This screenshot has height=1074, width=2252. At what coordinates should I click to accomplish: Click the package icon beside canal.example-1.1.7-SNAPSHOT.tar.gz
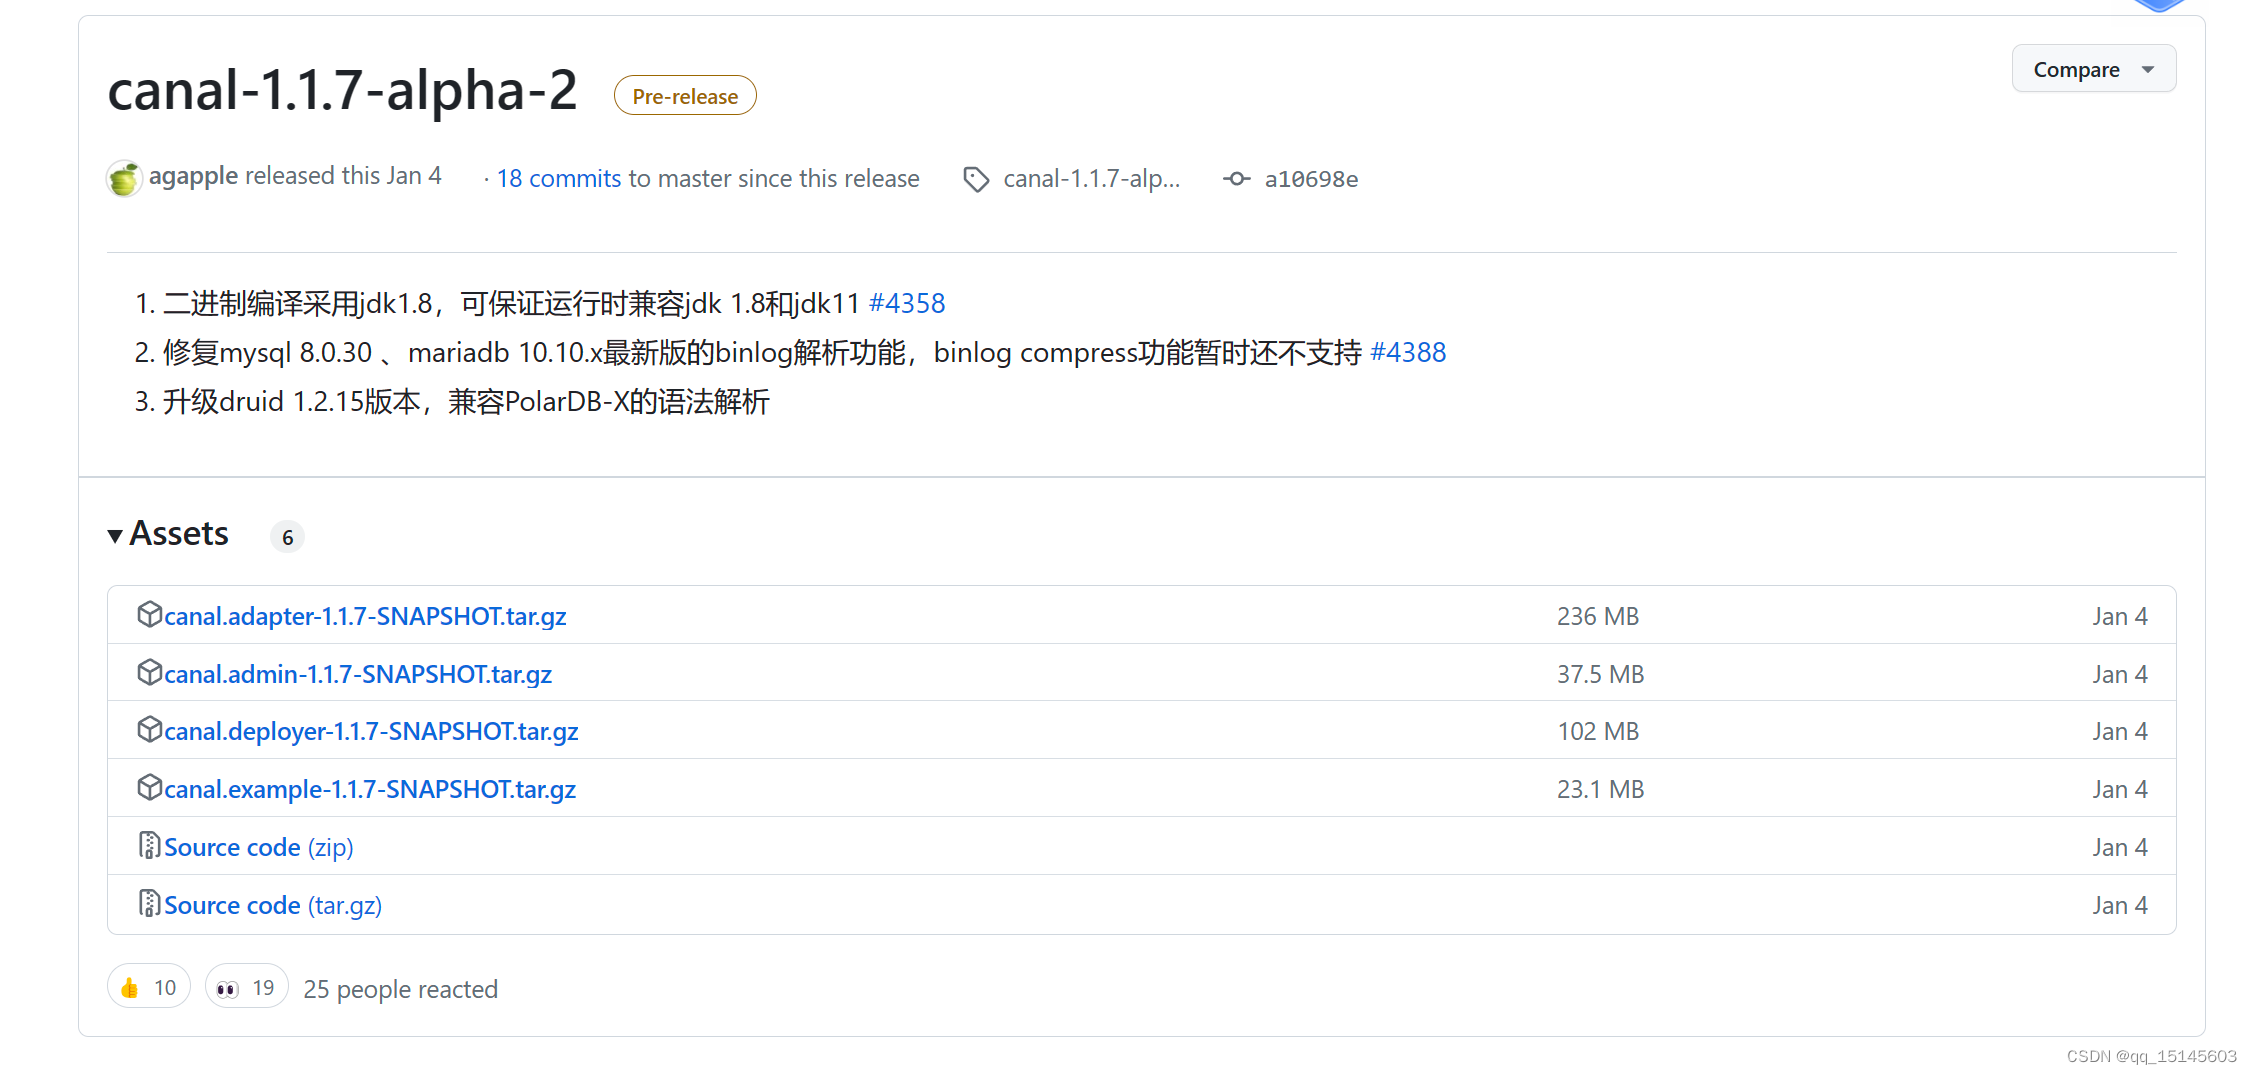[148, 788]
